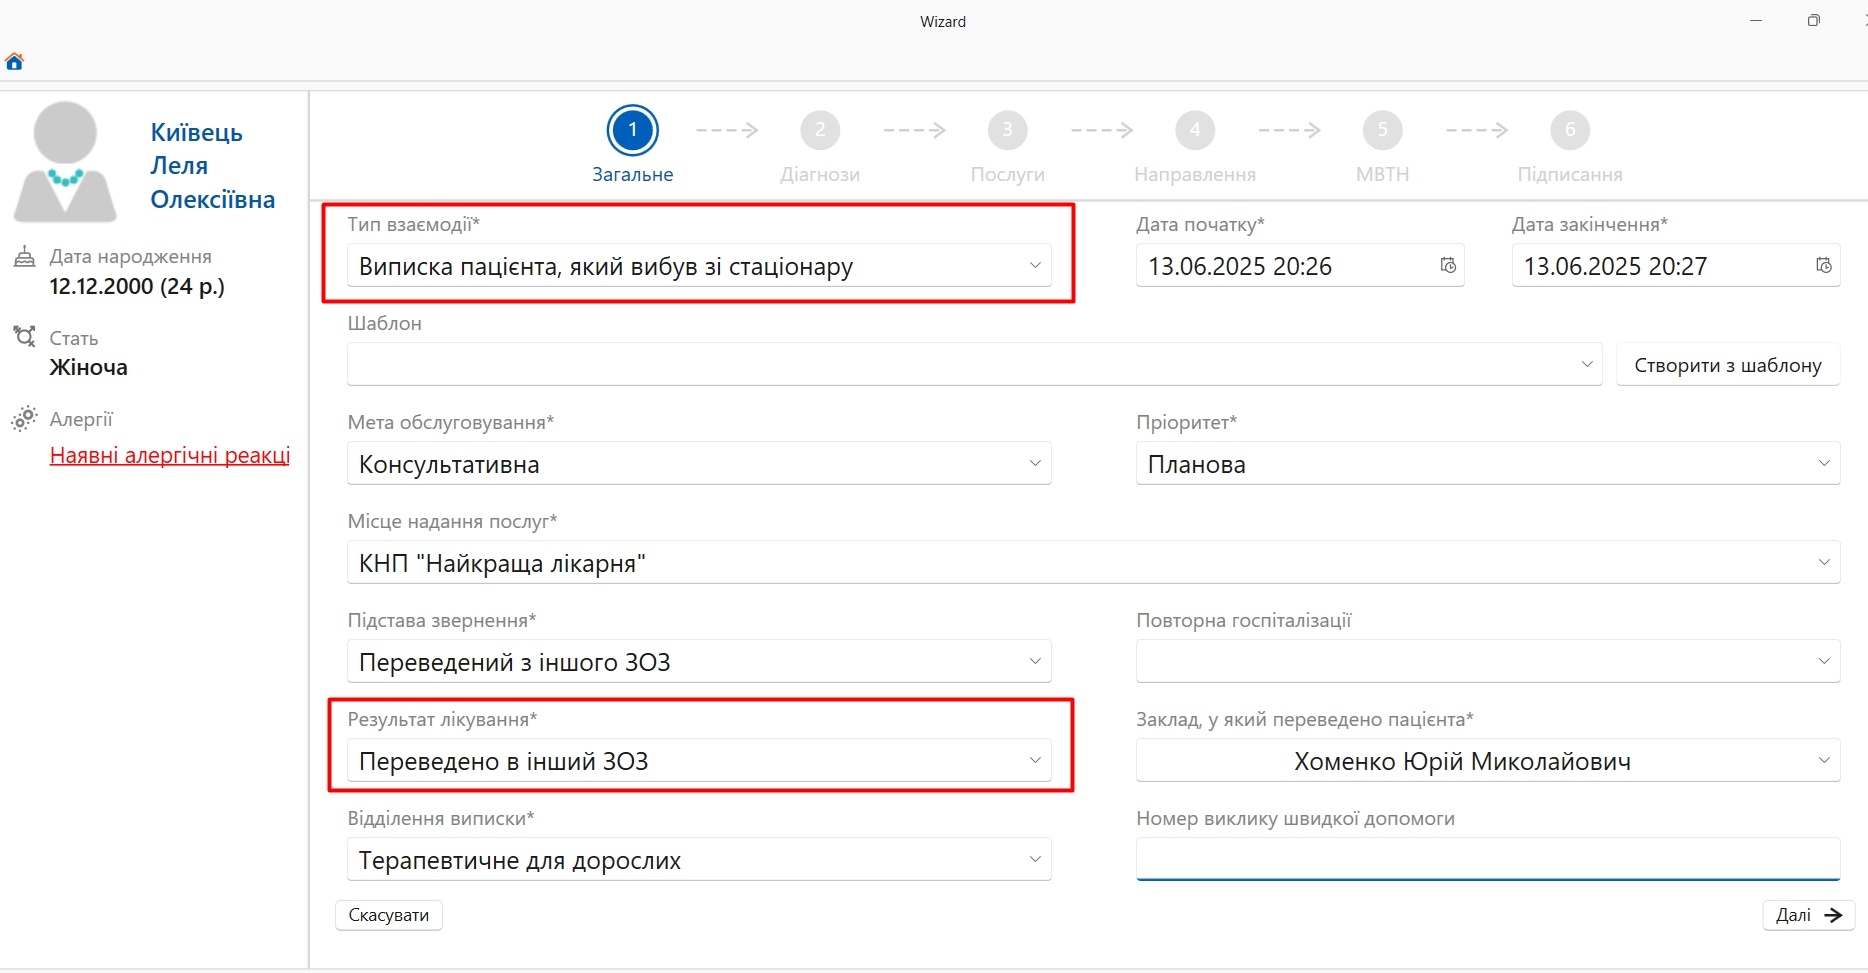Screen dimensions: 1868x973
Task: Restore the Wizard window size
Action: 1813,21
